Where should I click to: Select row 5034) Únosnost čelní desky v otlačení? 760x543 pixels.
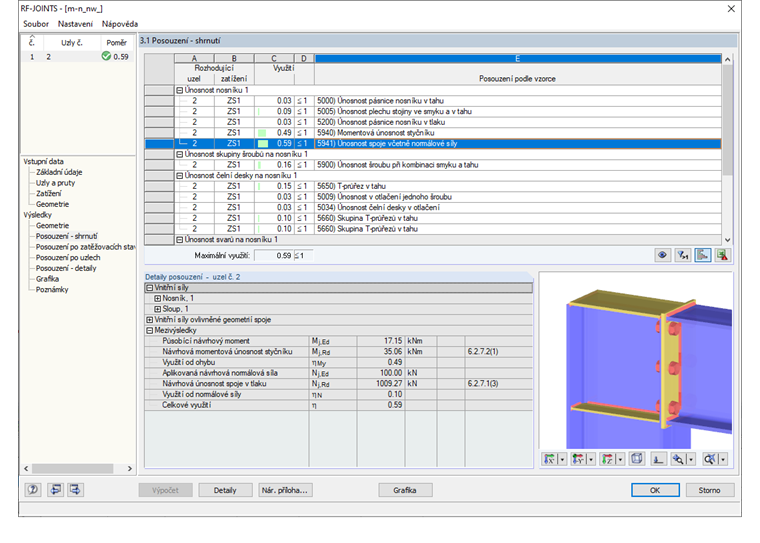(433, 208)
